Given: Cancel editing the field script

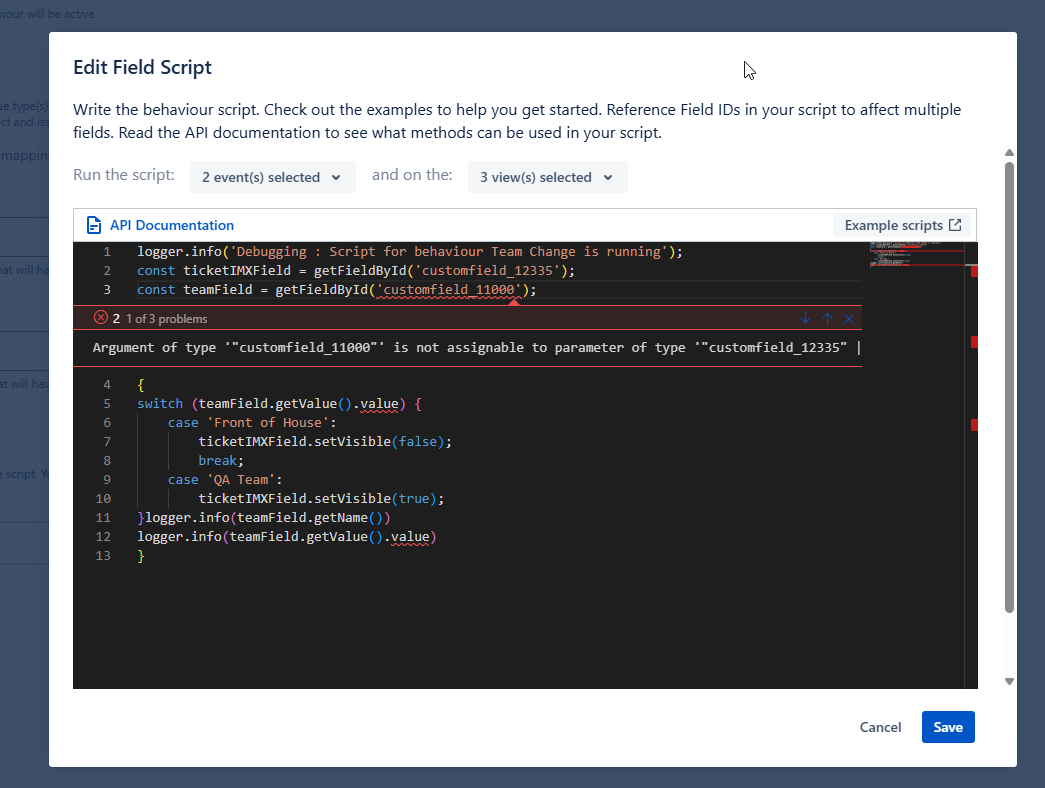Looking at the screenshot, I should click(880, 727).
